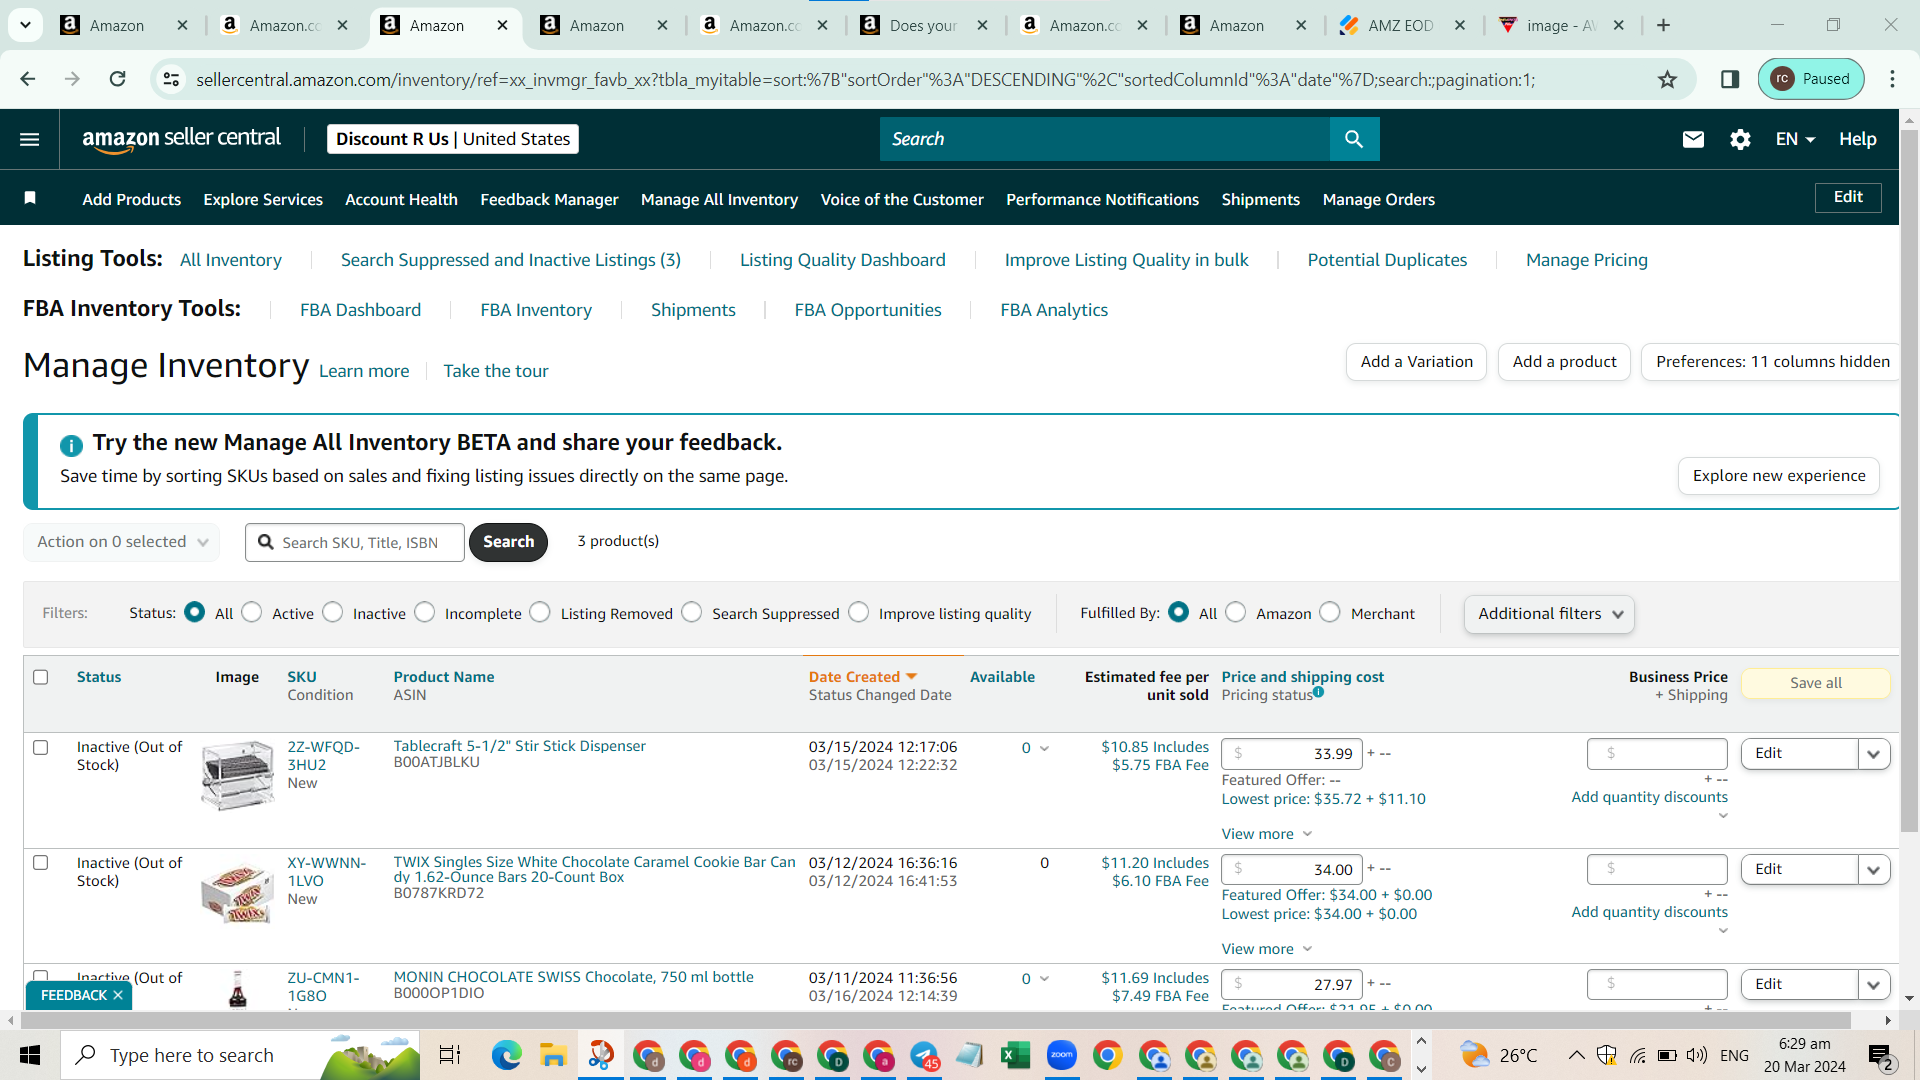The width and height of the screenshot is (1920, 1080).
Task: Open File Explorer from the taskbar
Action: (553, 1055)
